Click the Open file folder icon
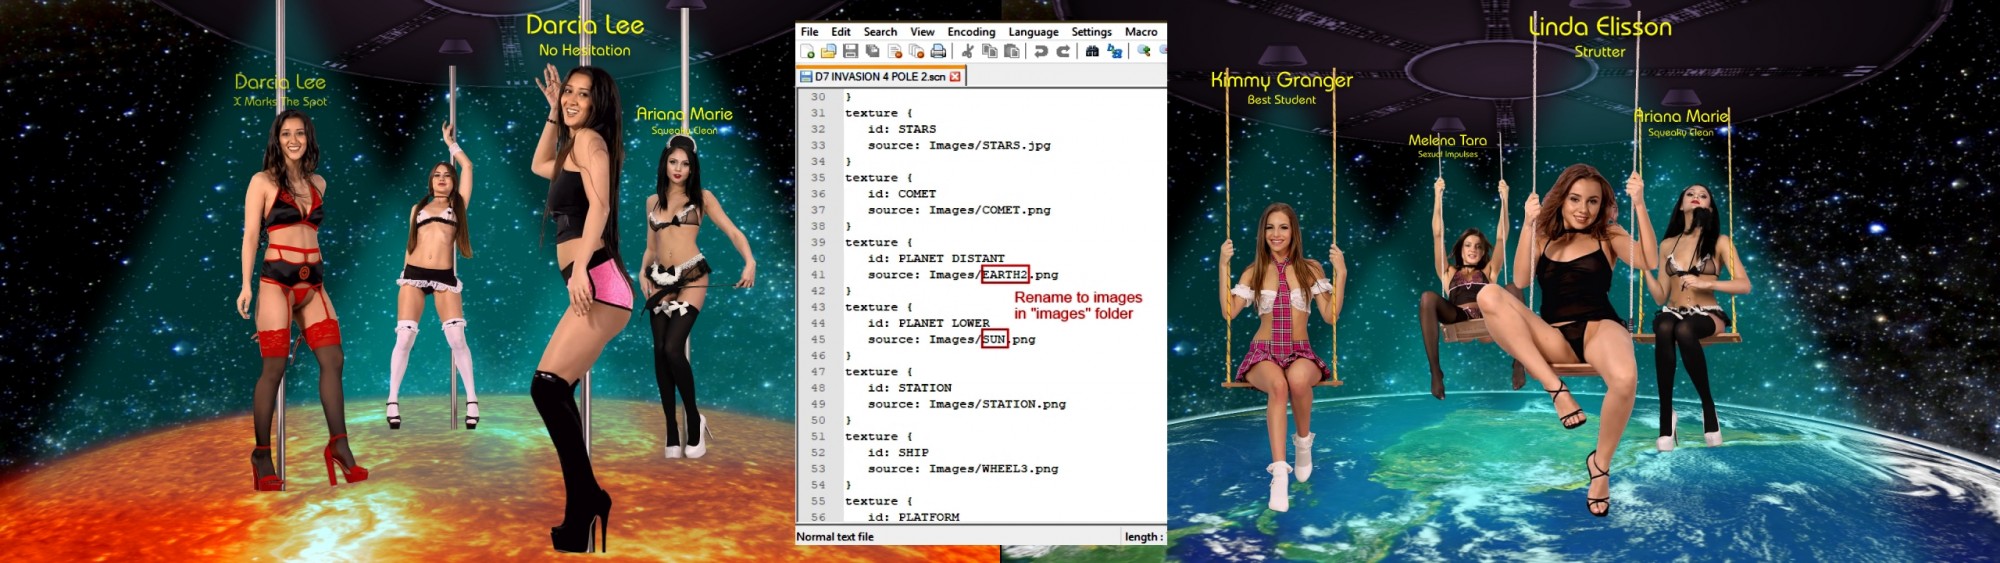2000x563 pixels. (828, 51)
